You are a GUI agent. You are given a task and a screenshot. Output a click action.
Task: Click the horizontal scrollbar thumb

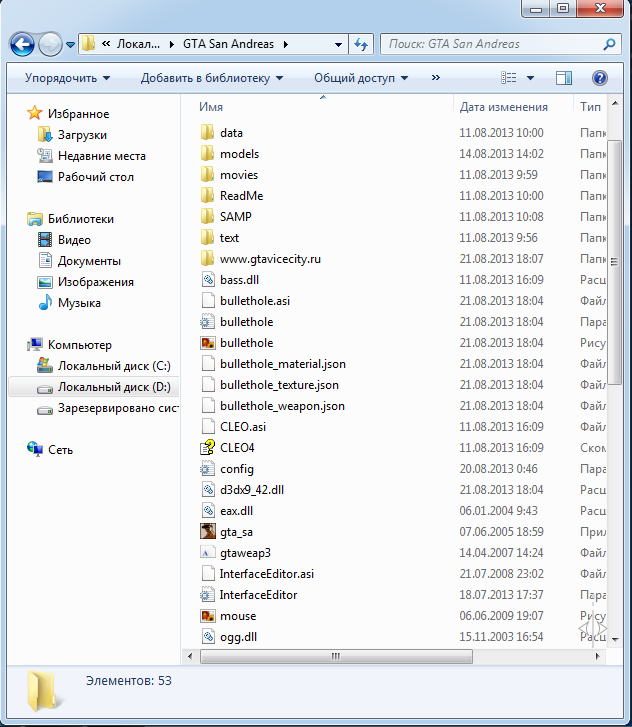point(336,656)
